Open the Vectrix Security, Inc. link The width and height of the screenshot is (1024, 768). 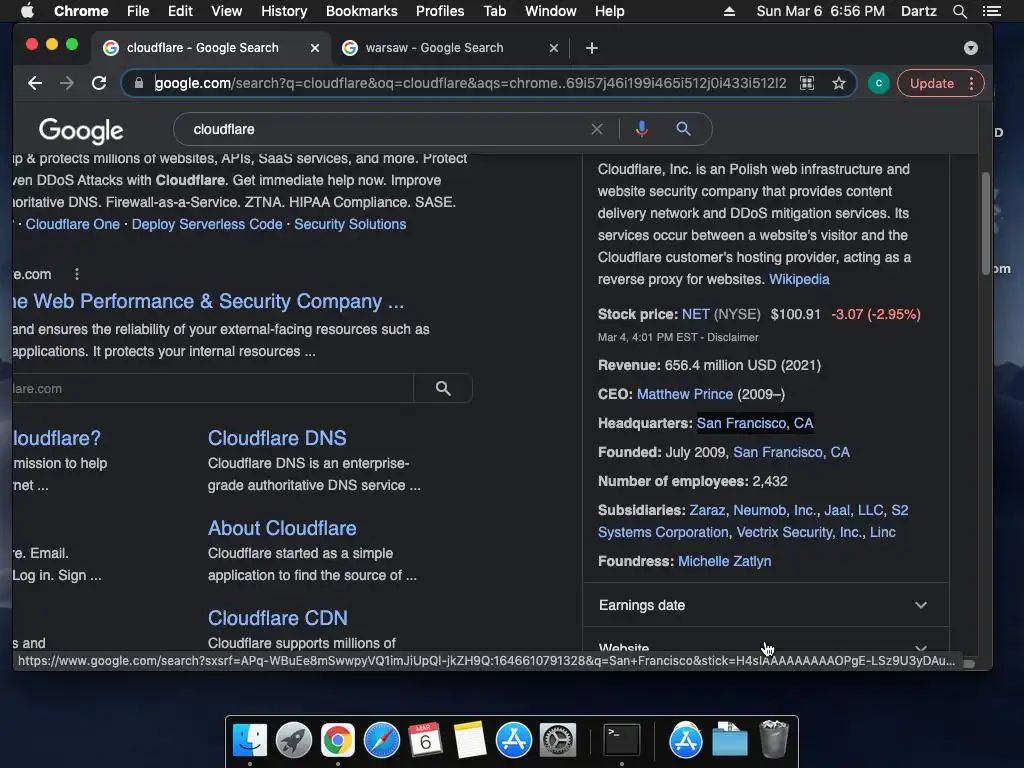pyautogui.click(x=799, y=532)
